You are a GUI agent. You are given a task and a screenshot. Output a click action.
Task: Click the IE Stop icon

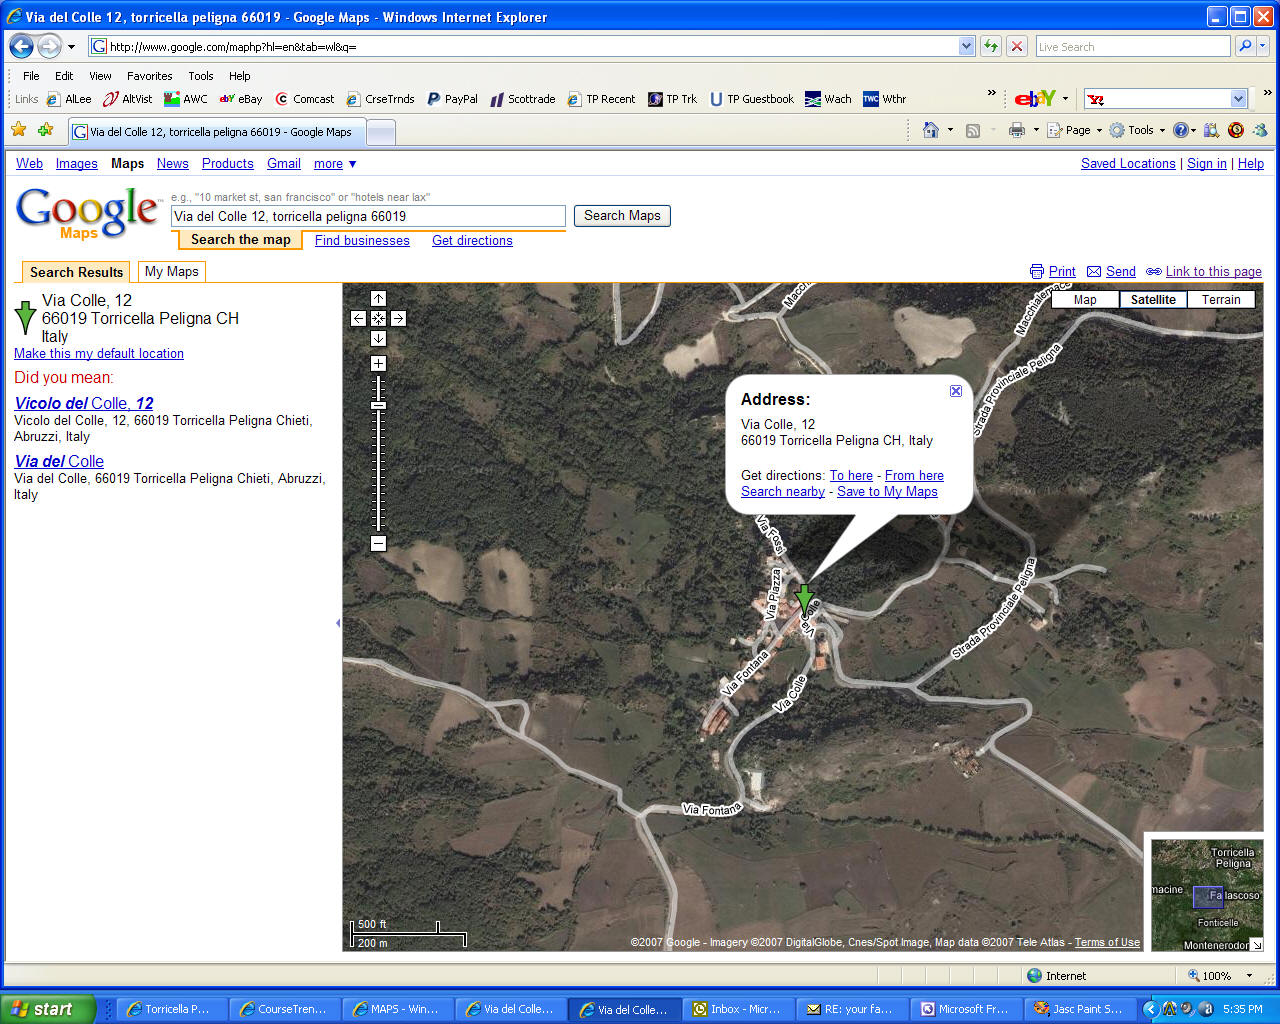(x=1017, y=46)
